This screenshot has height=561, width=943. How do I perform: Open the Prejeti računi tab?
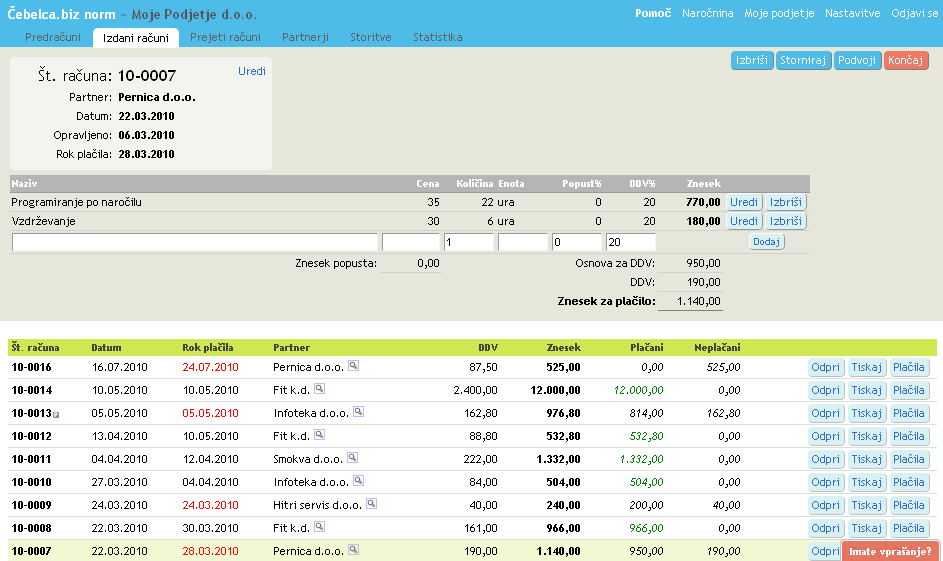[225, 37]
